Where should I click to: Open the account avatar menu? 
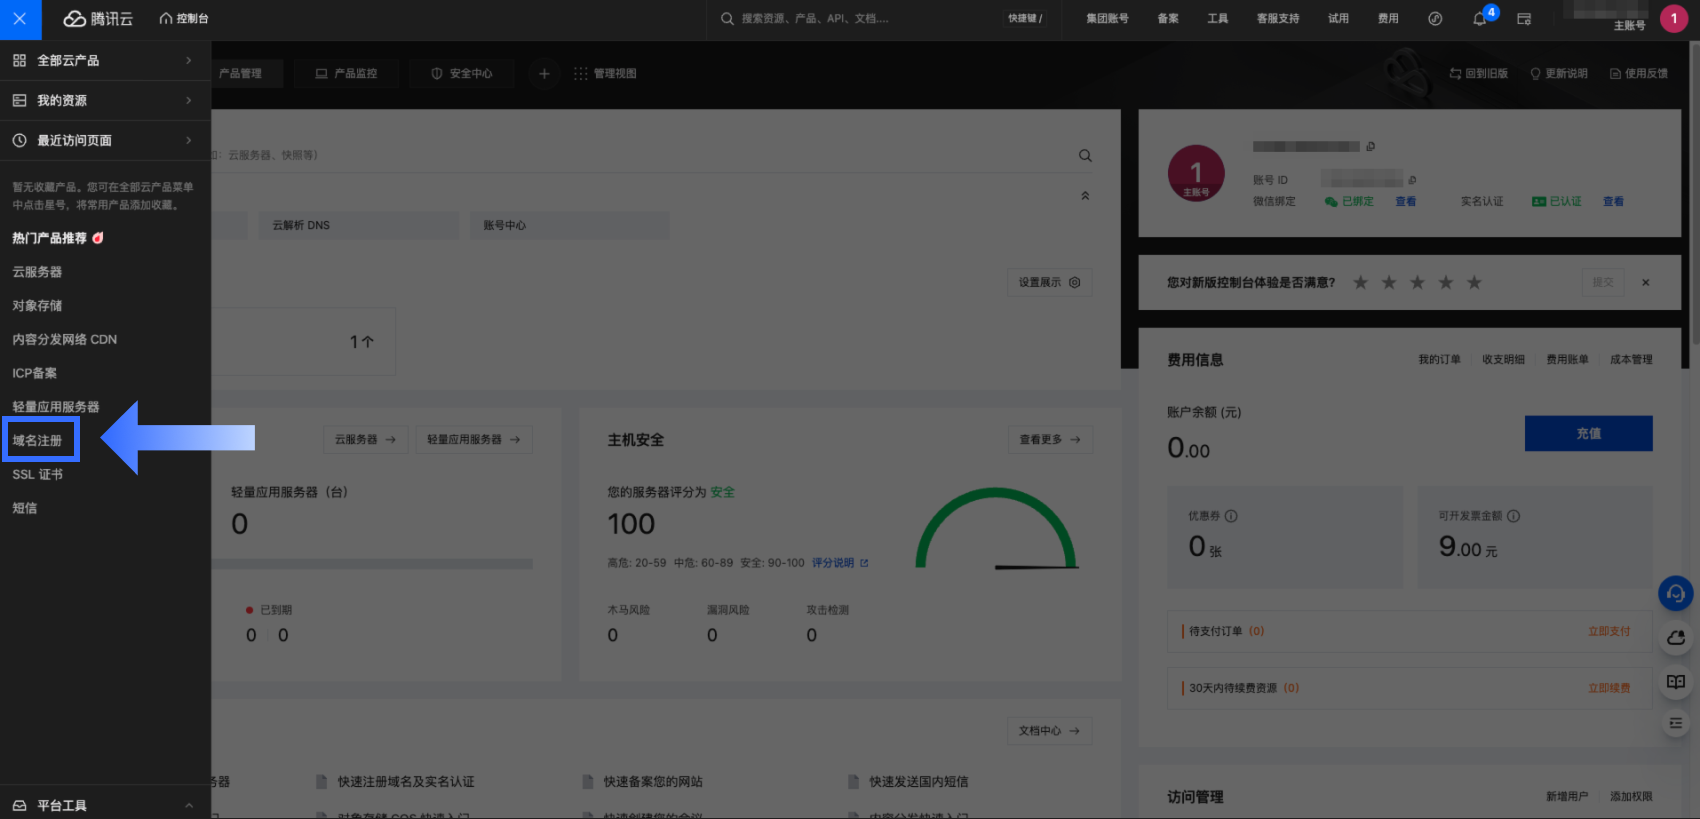tap(1674, 19)
